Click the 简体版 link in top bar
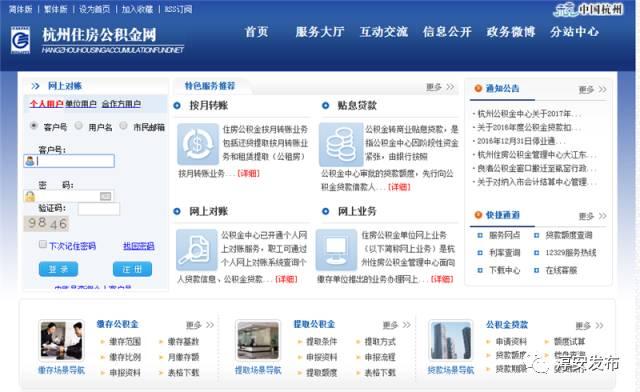The image size is (640, 392). [20, 9]
